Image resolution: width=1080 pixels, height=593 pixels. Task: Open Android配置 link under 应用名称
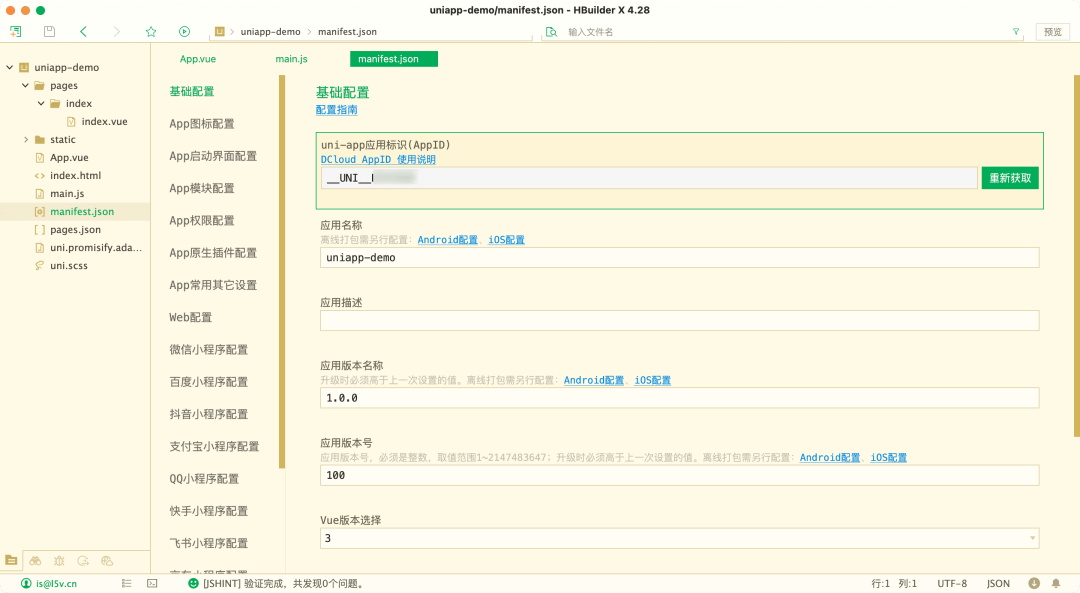[448, 240]
